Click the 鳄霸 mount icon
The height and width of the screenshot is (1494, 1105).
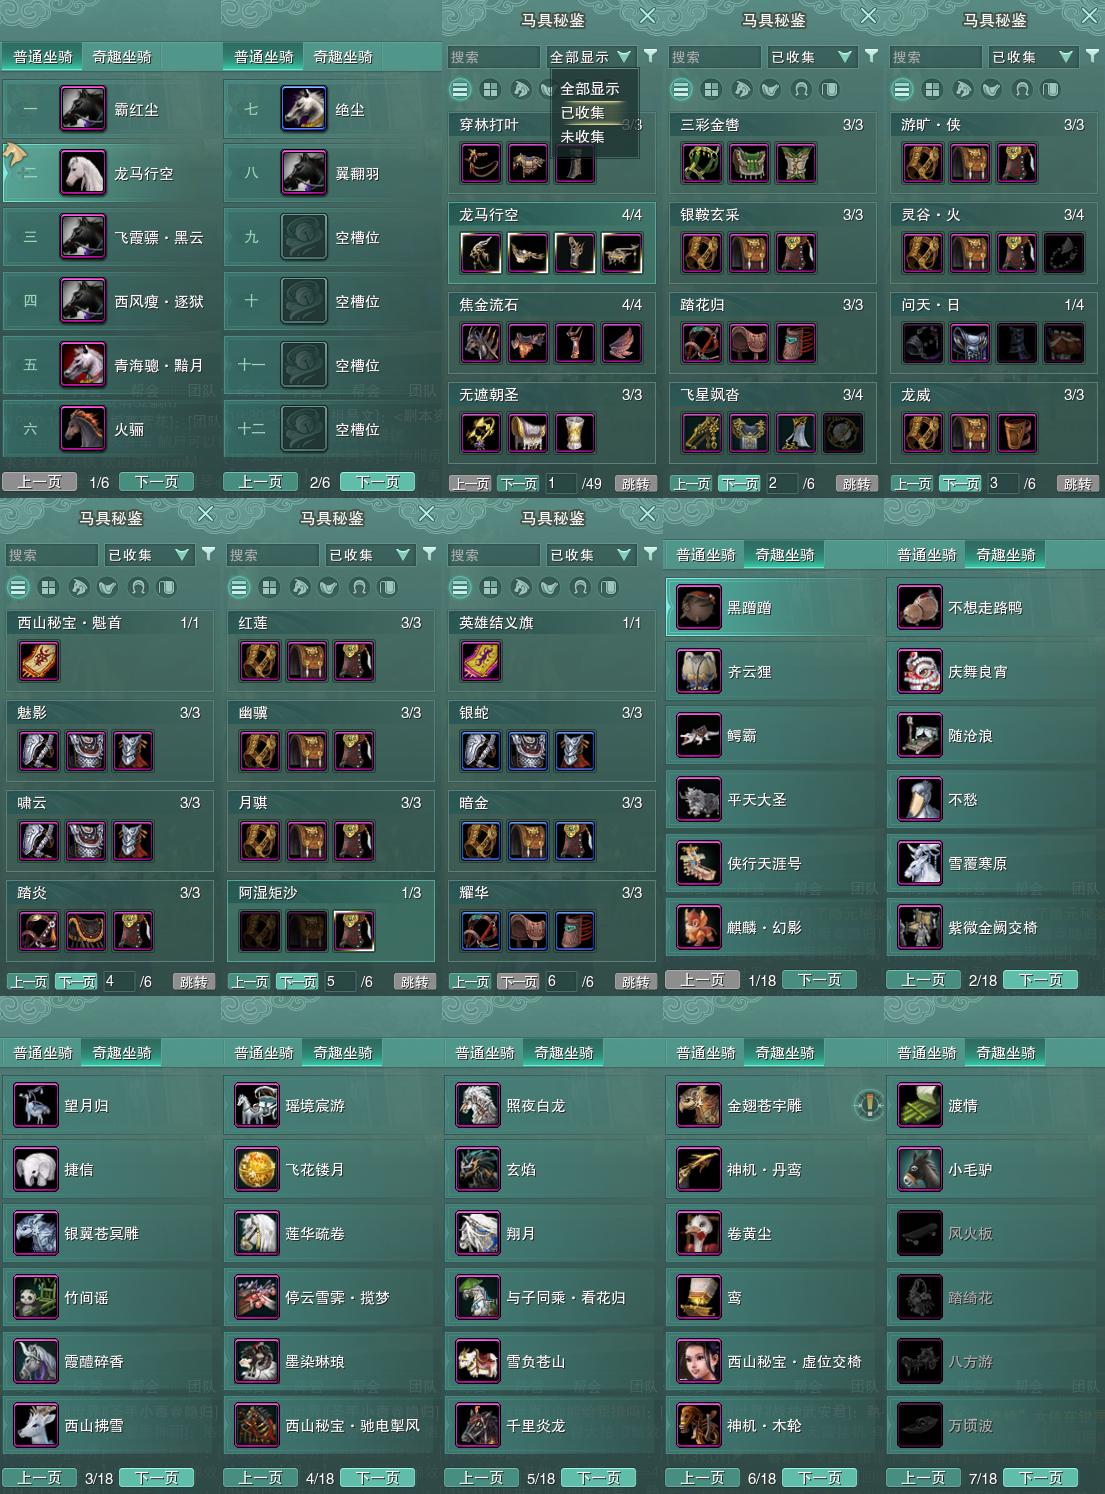[x=699, y=735]
